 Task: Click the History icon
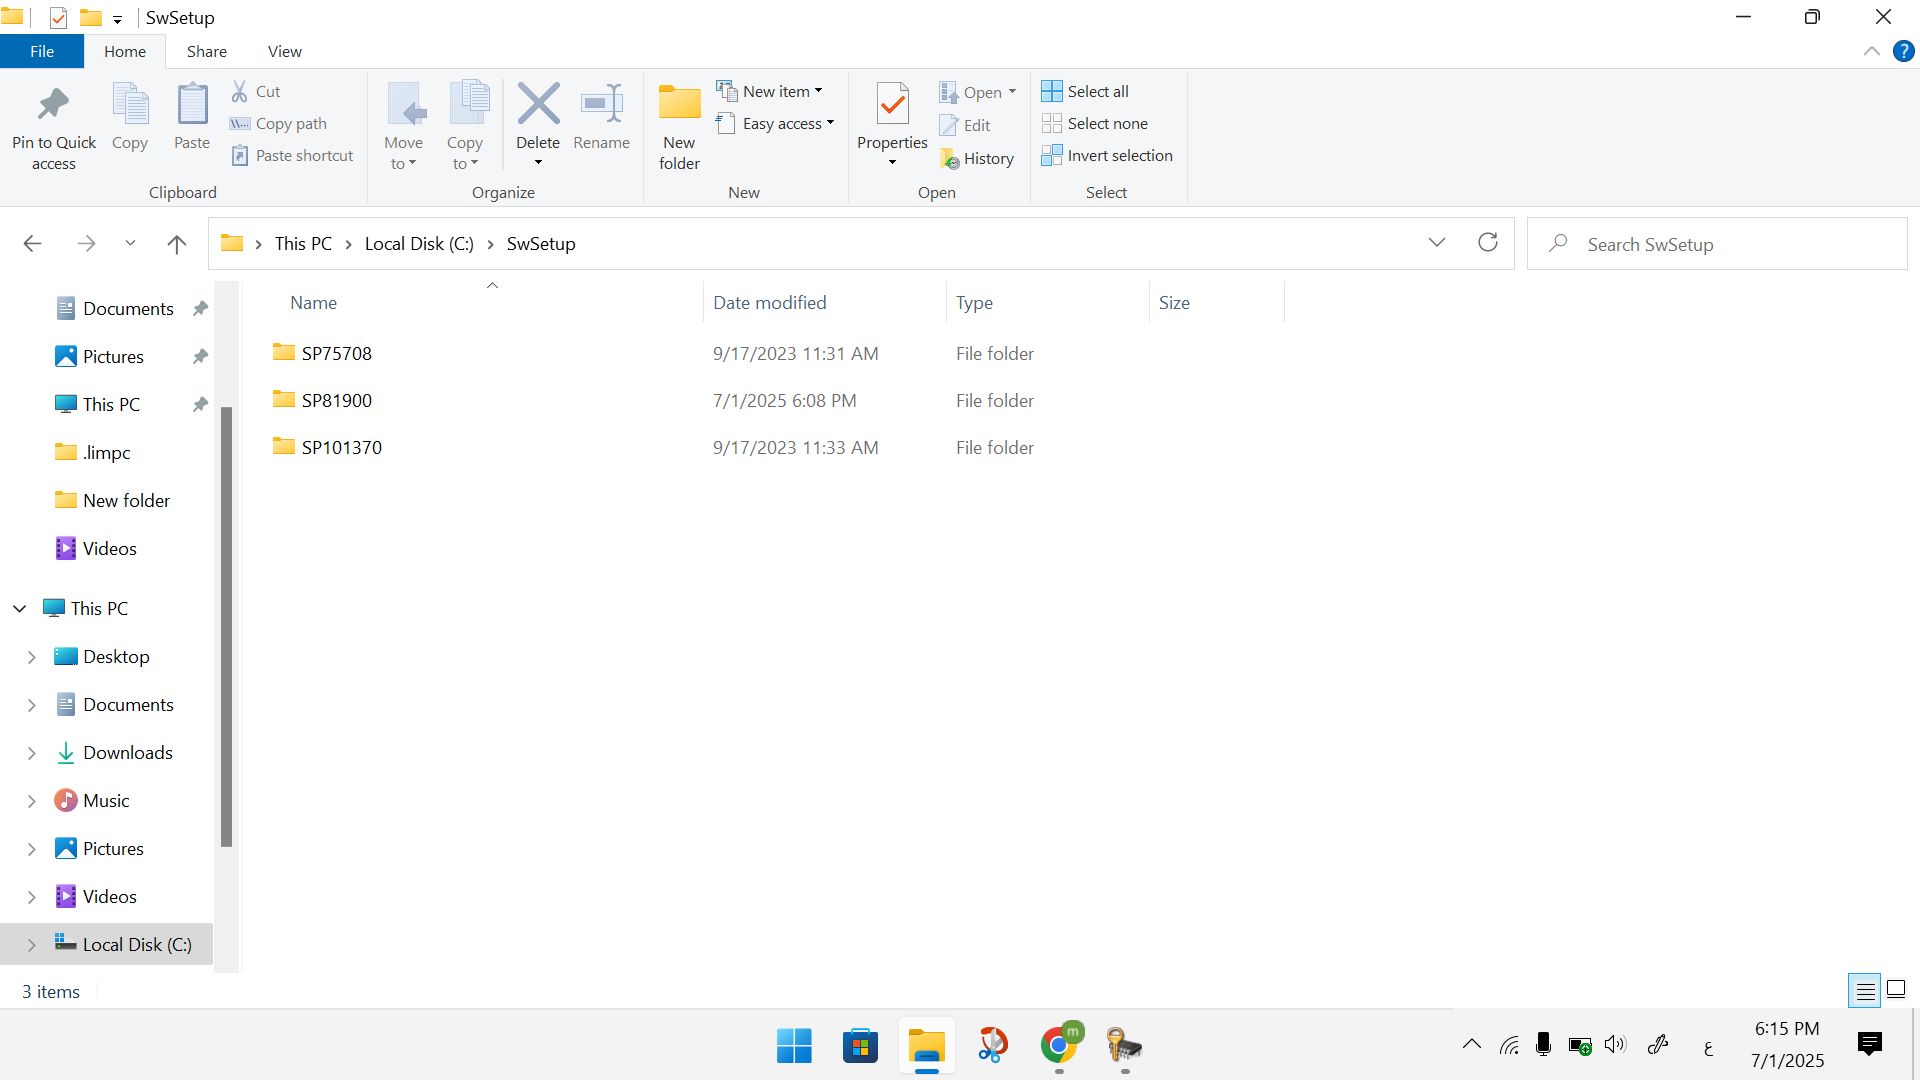click(x=950, y=159)
